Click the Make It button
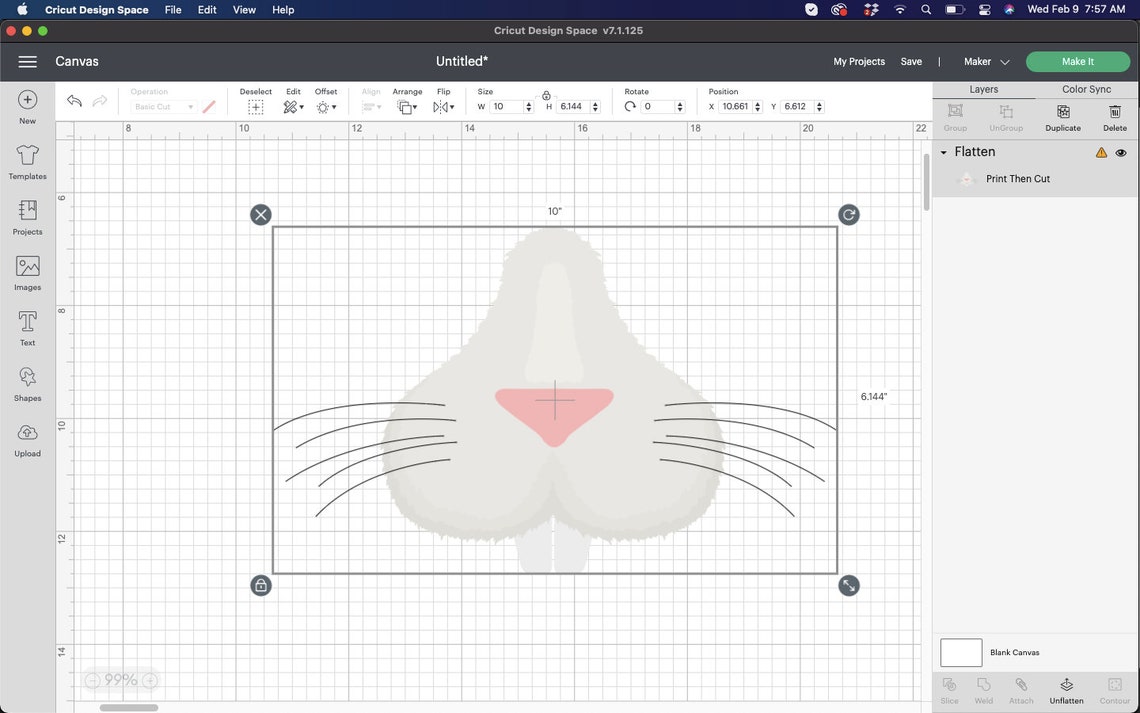 point(1077,61)
